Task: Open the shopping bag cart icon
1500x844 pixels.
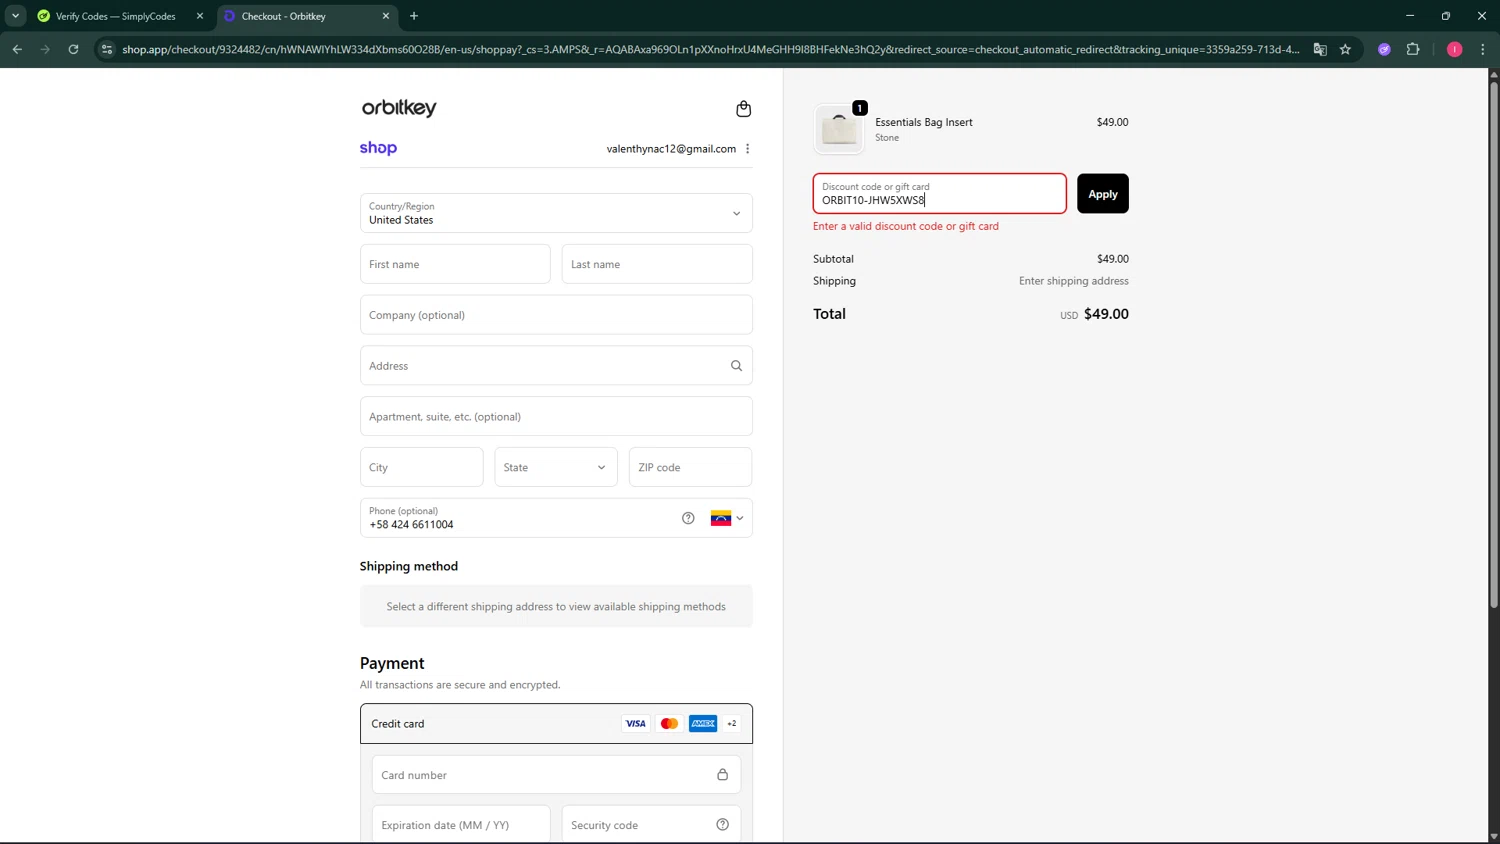Action: [743, 109]
